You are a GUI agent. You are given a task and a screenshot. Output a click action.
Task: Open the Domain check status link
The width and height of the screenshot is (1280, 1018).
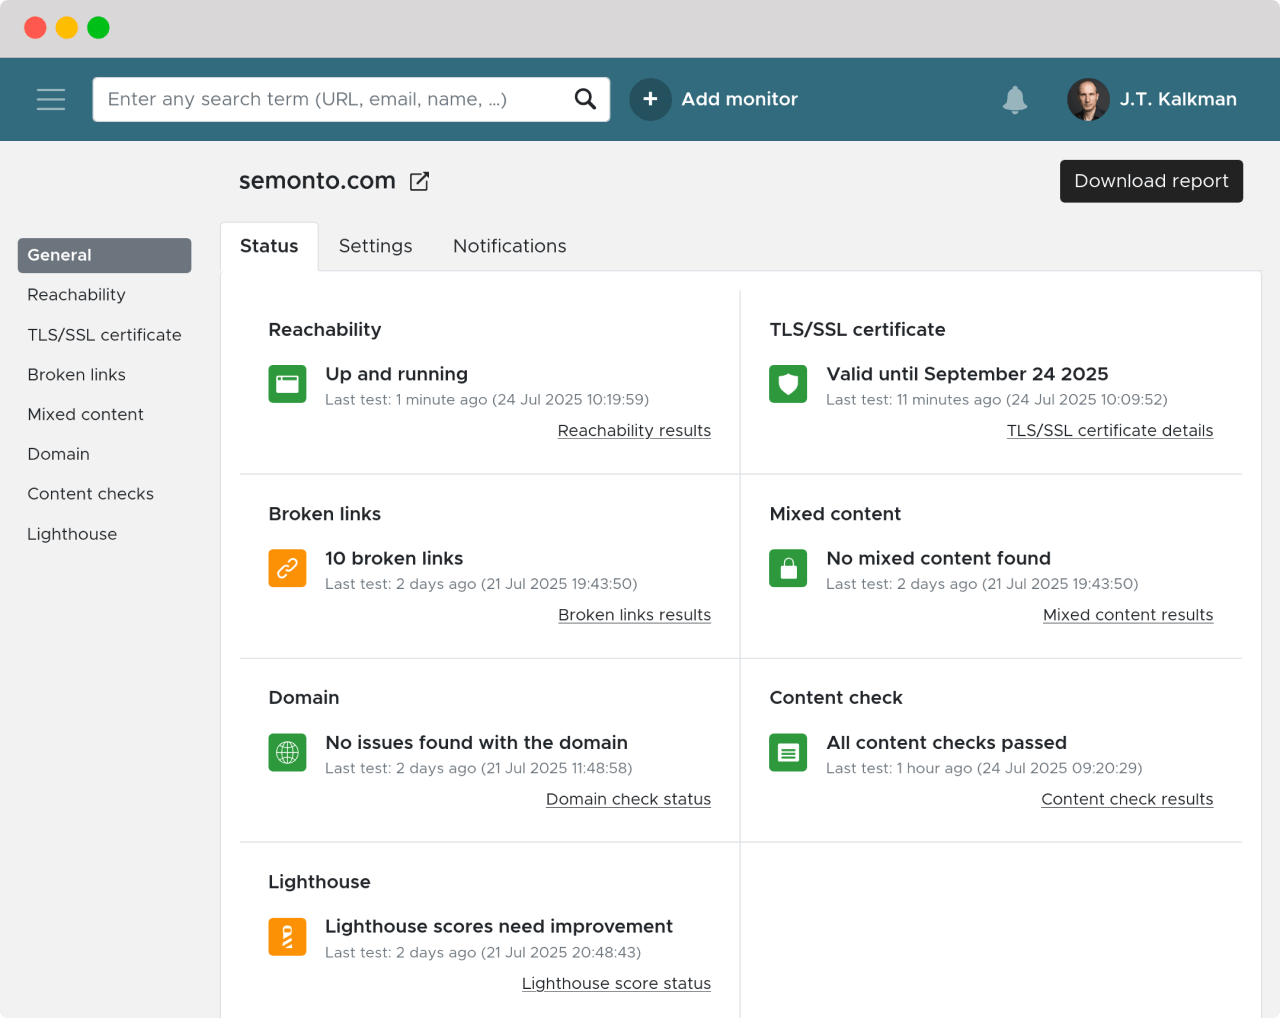628,799
